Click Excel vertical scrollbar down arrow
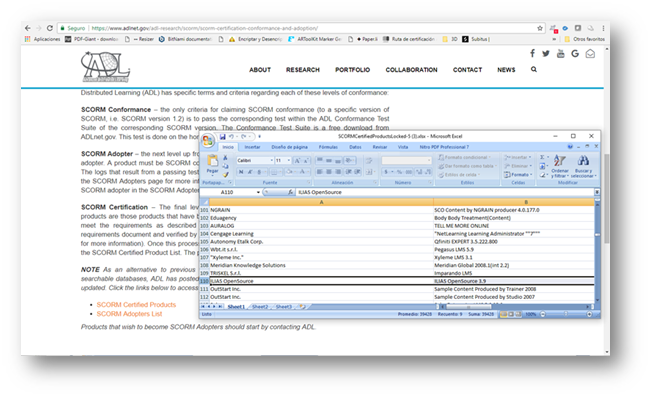This screenshot has width=652, height=398. [598, 300]
